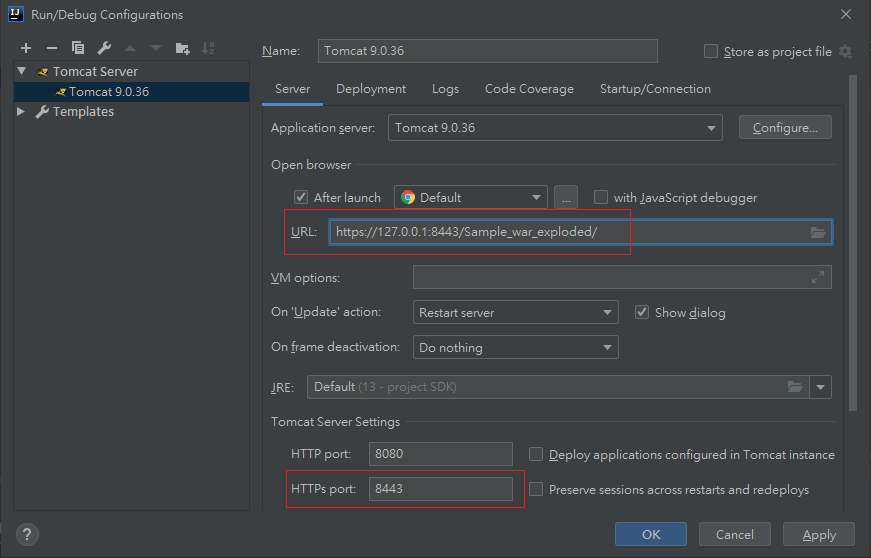
Task: Click the browser selection ellipsis button
Action: click(x=565, y=197)
